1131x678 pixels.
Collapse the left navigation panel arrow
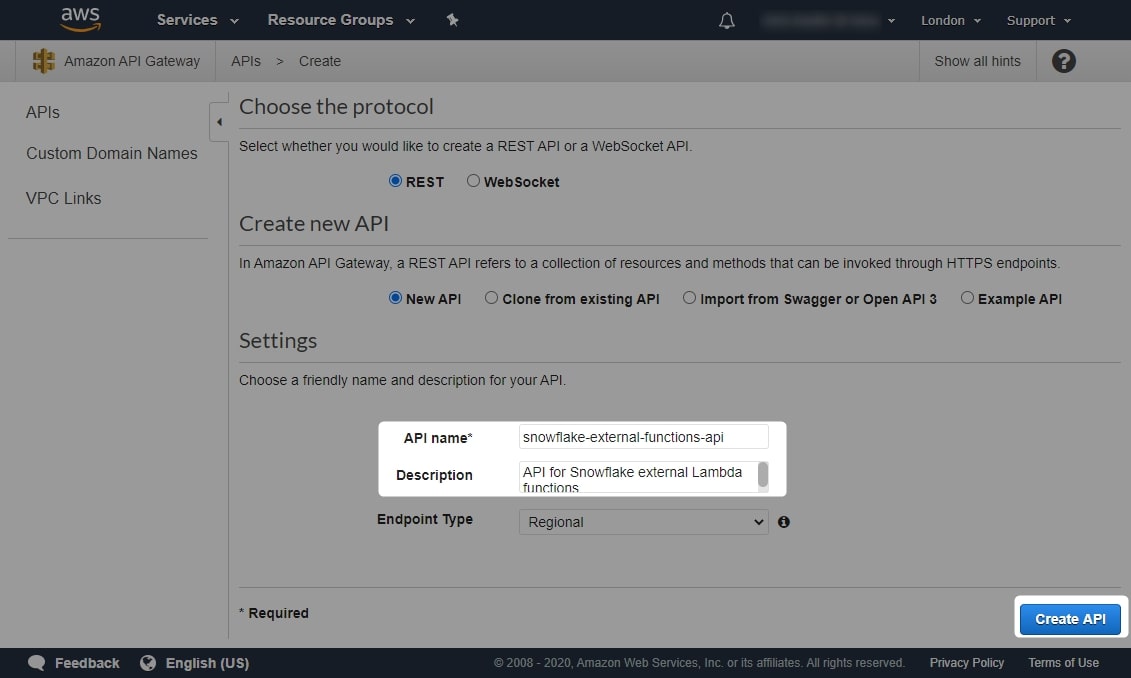219,122
